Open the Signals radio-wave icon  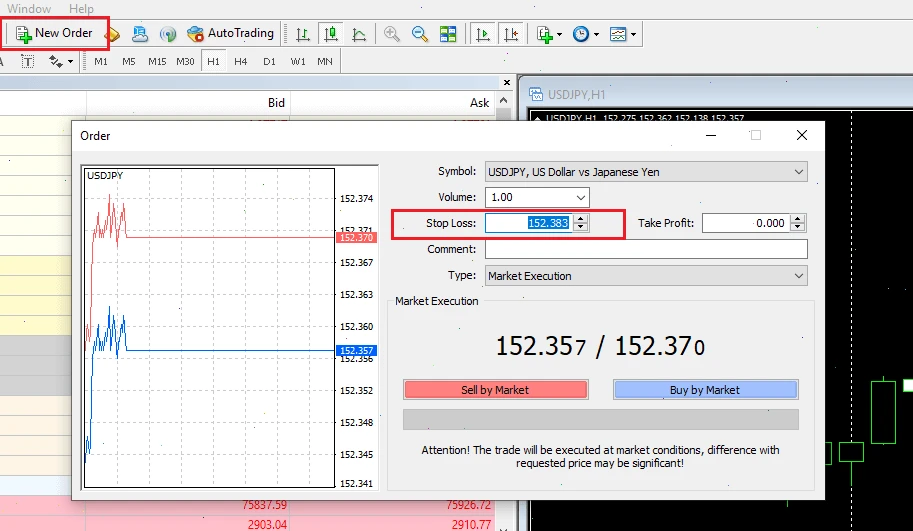pyautogui.click(x=168, y=34)
